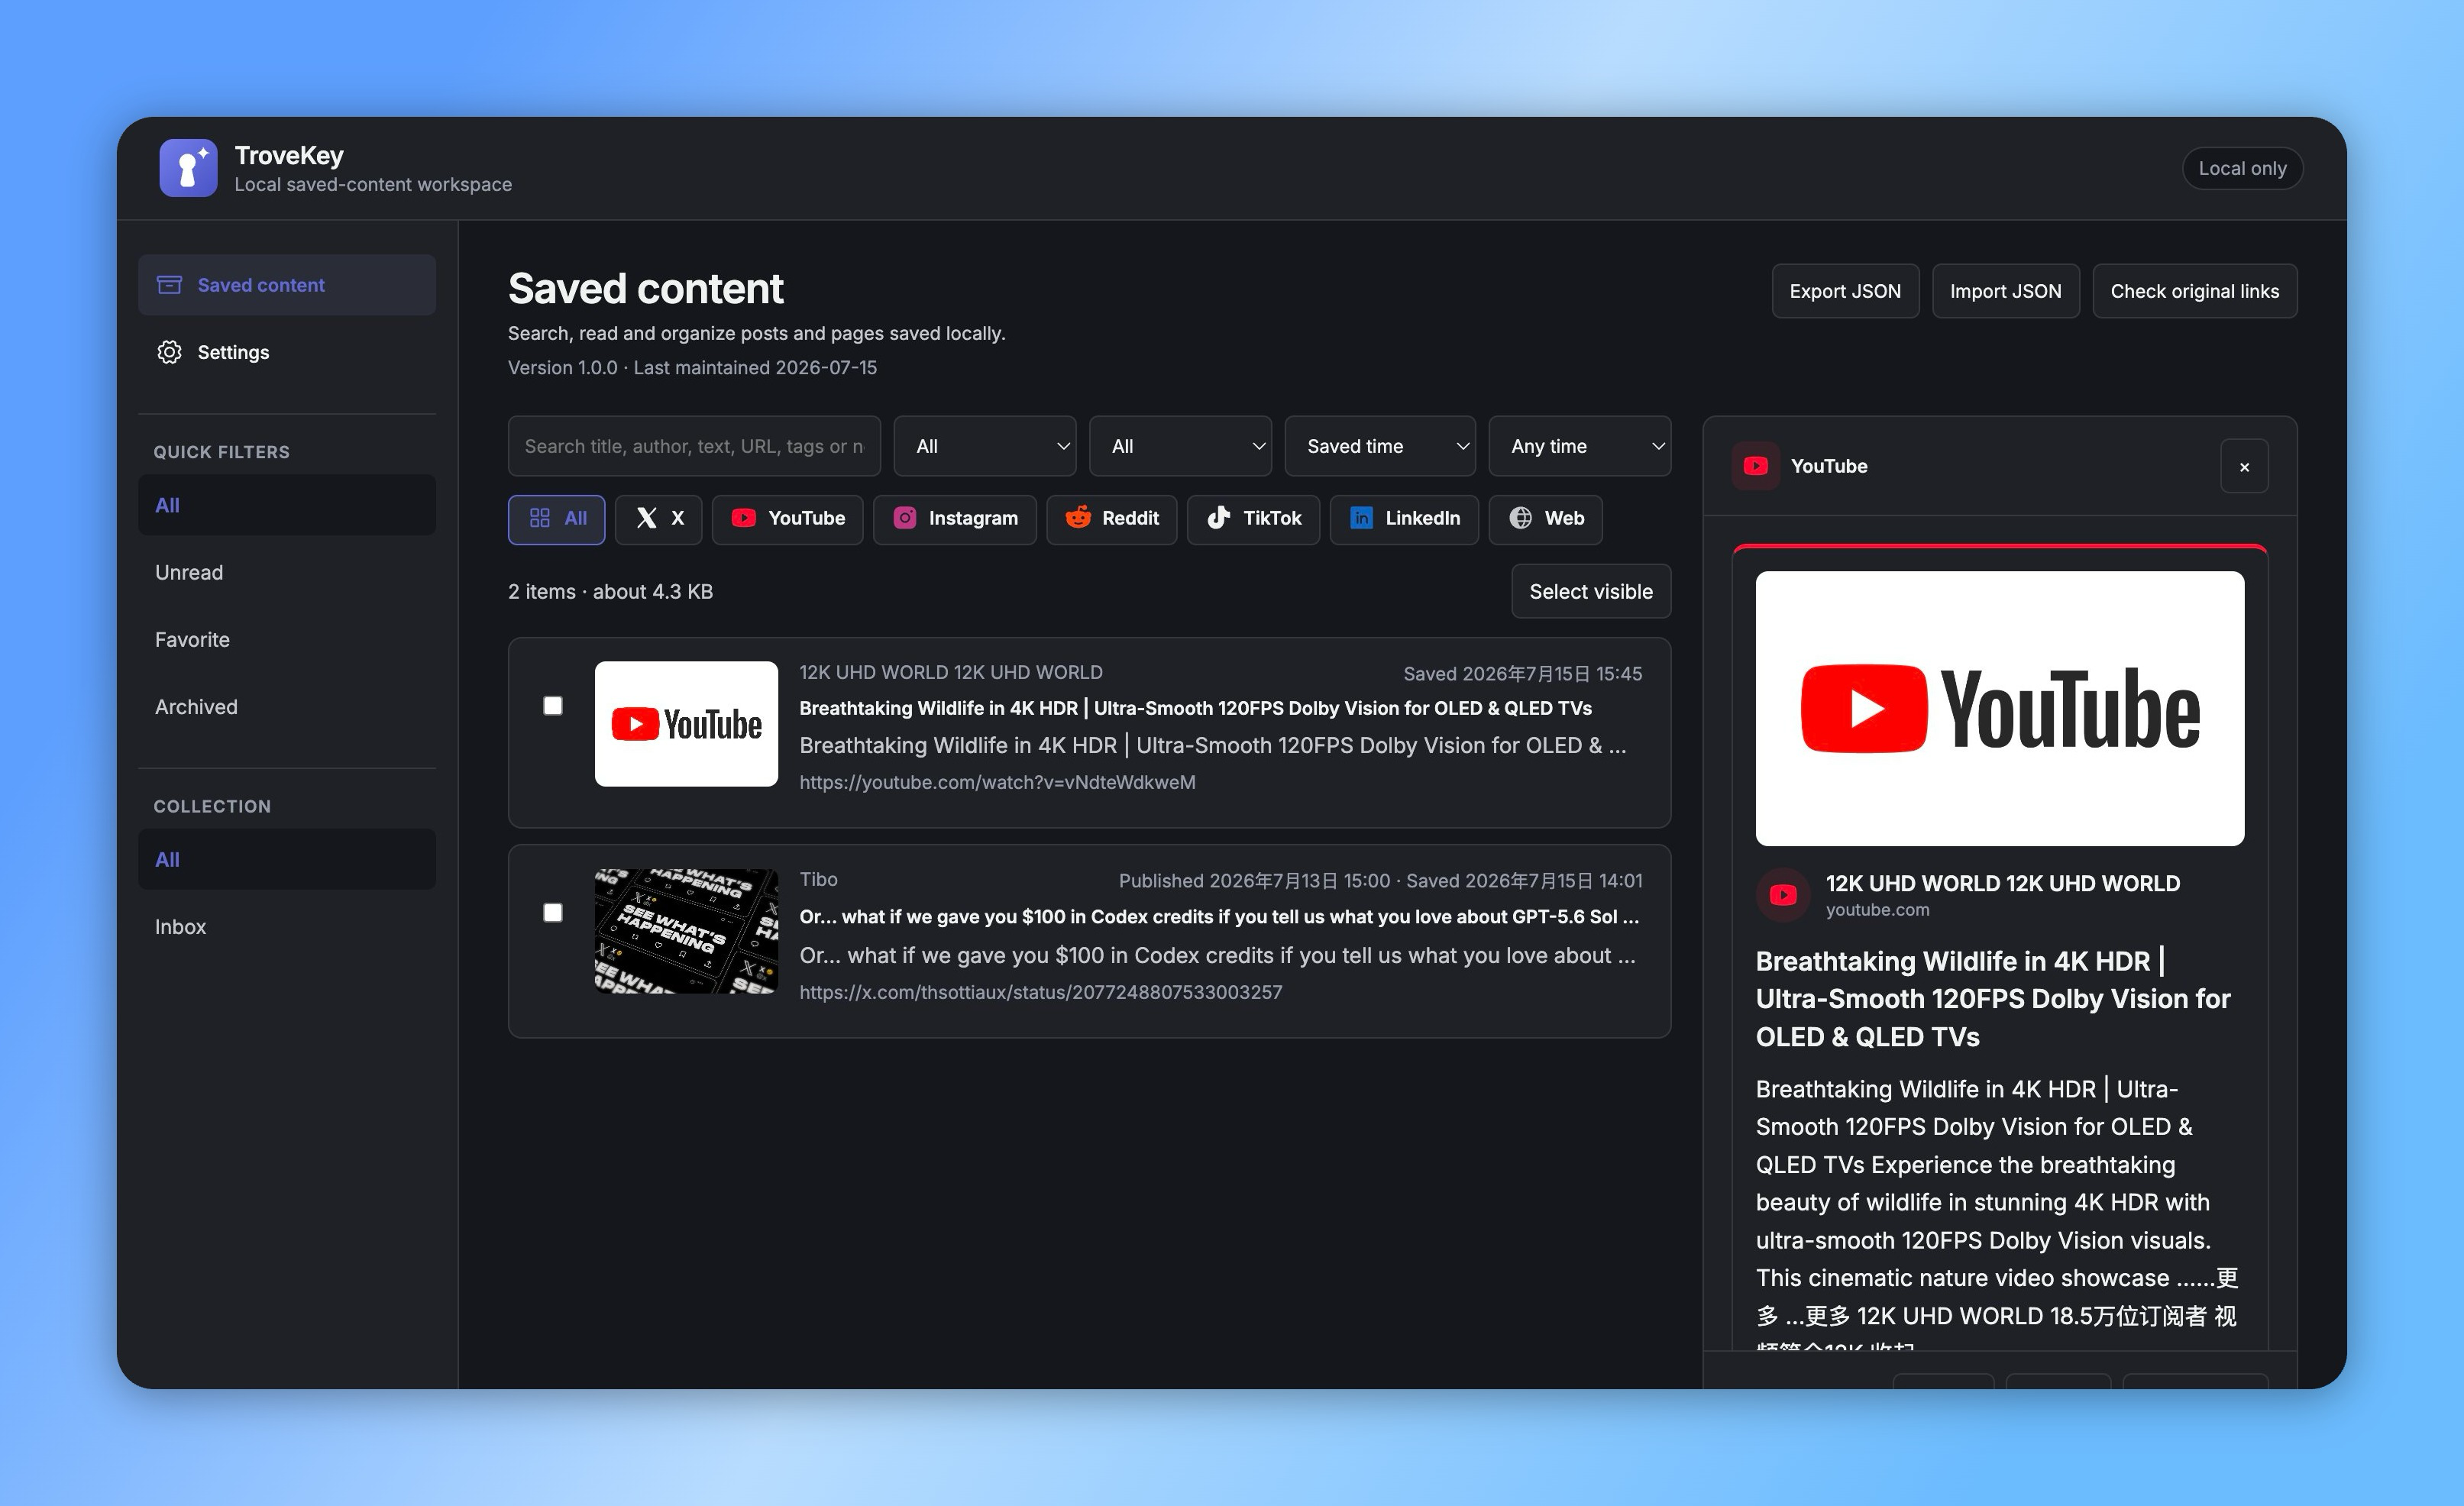Focus the search title, author, text field

click(x=694, y=446)
